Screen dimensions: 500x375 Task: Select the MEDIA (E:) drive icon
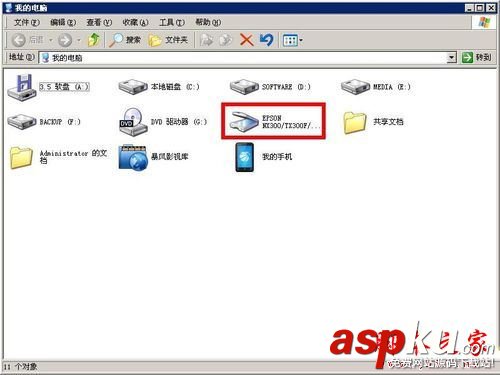[355, 87]
